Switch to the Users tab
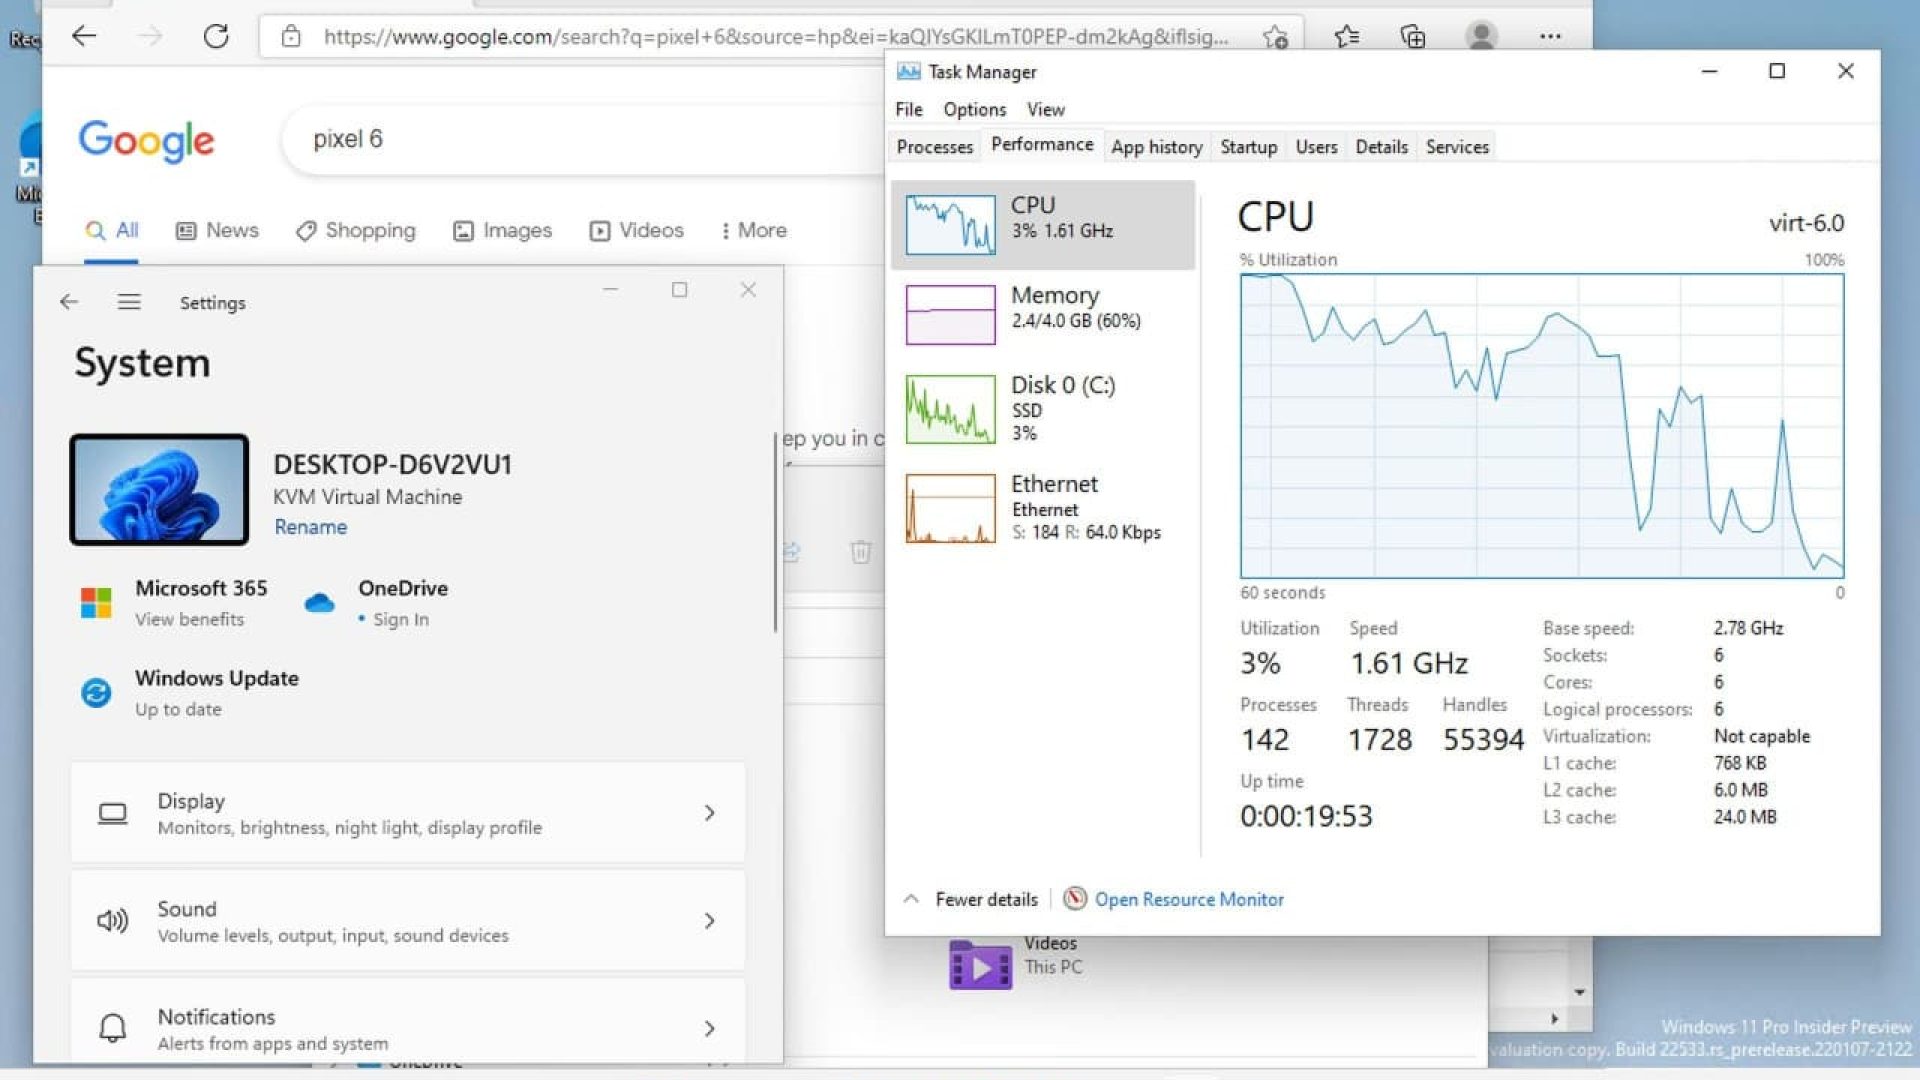The width and height of the screenshot is (1920, 1080). pos(1317,147)
